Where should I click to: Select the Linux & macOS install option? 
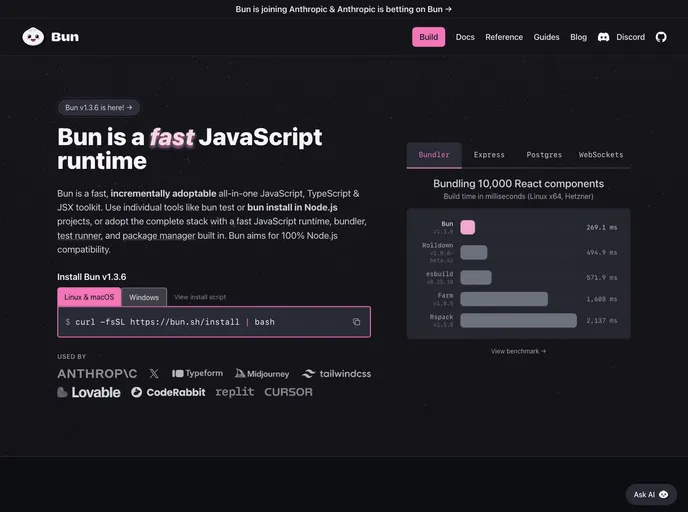click(x=89, y=297)
